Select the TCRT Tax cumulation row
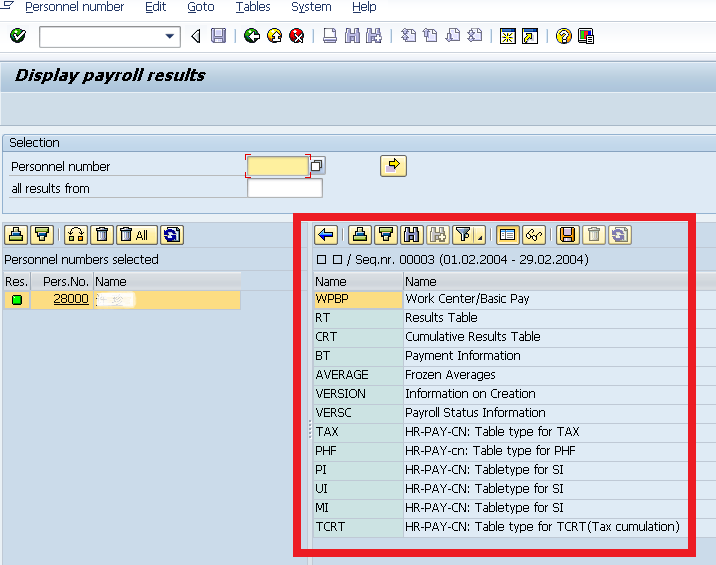Viewport: 716px width, 565px height. coord(501,527)
